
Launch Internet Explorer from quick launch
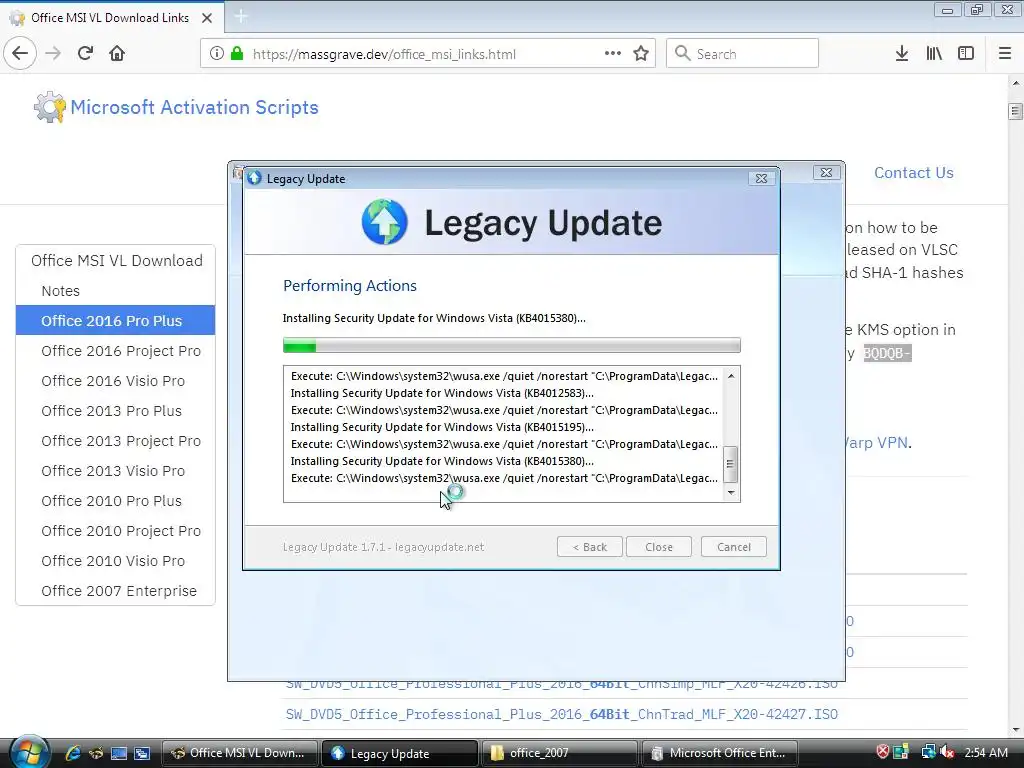(72, 753)
